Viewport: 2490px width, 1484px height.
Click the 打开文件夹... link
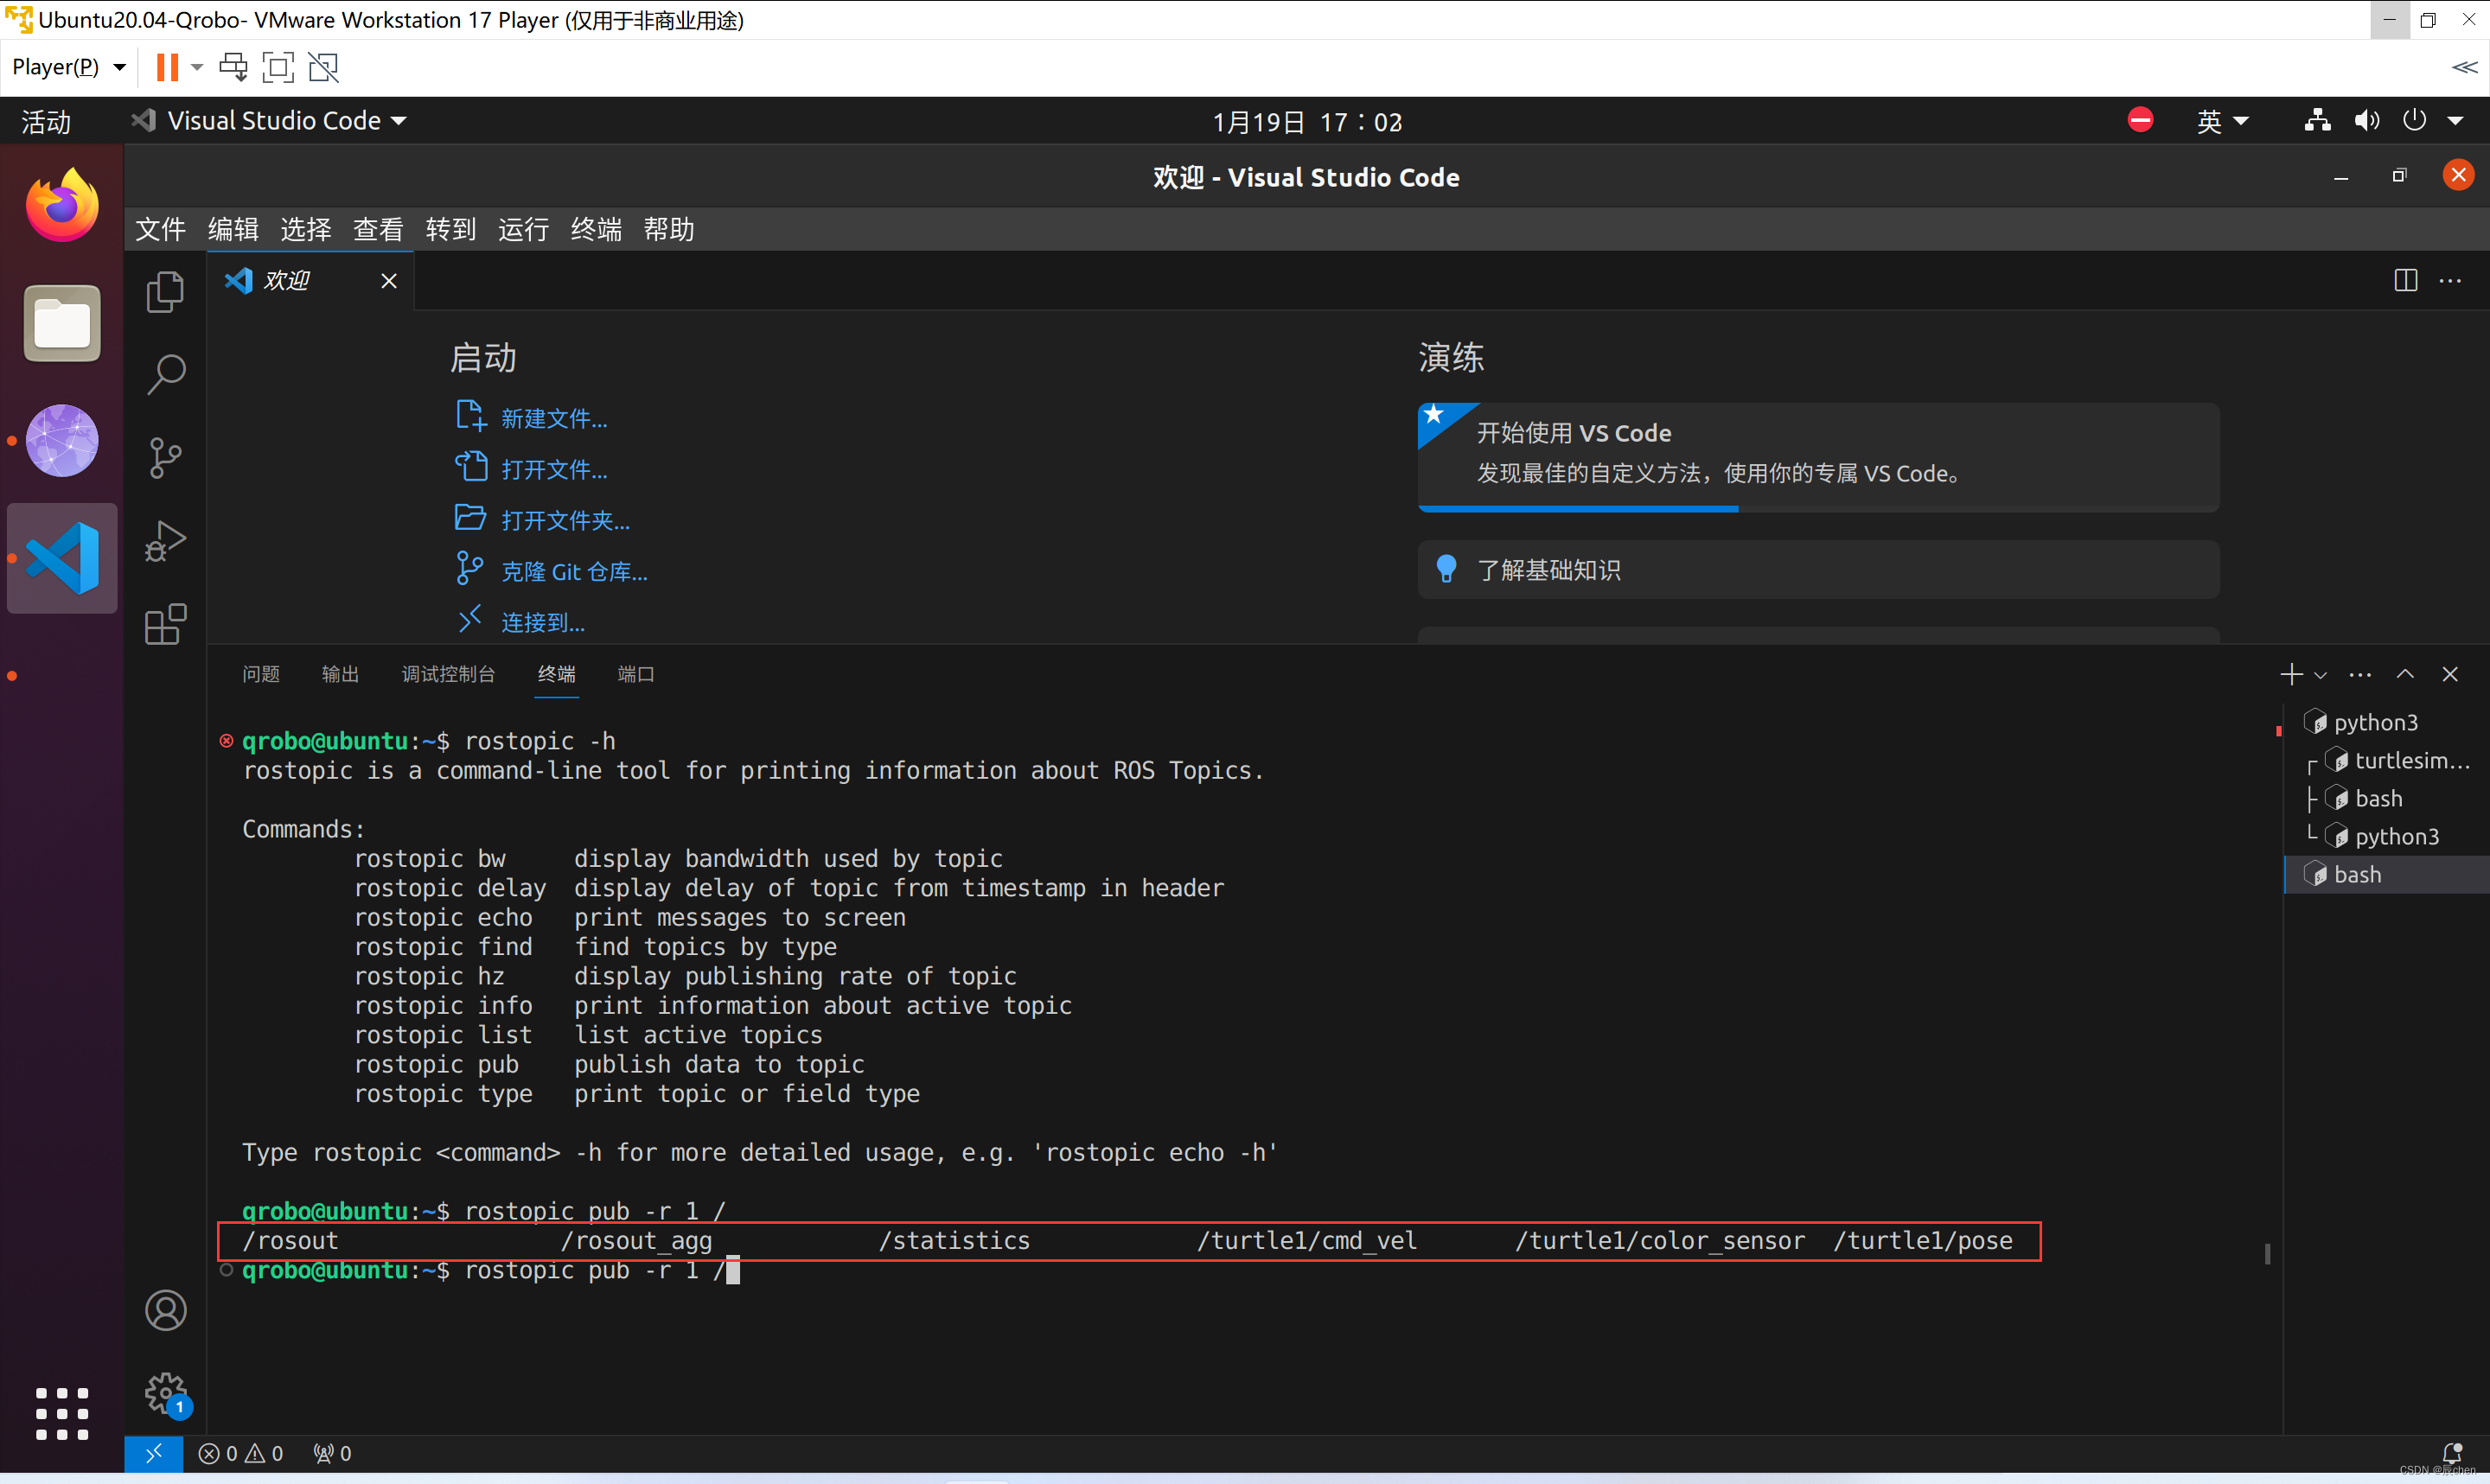click(x=565, y=520)
